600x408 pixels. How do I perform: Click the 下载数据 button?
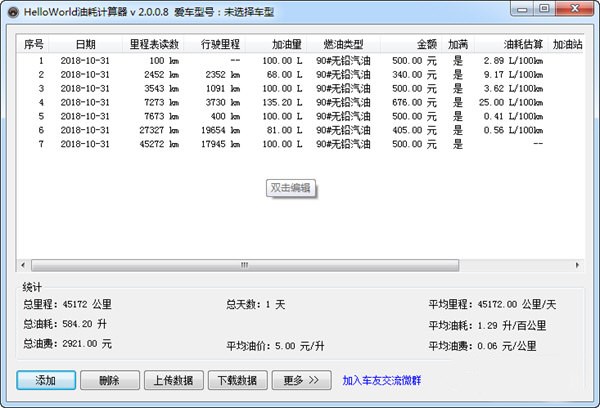[238, 380]
